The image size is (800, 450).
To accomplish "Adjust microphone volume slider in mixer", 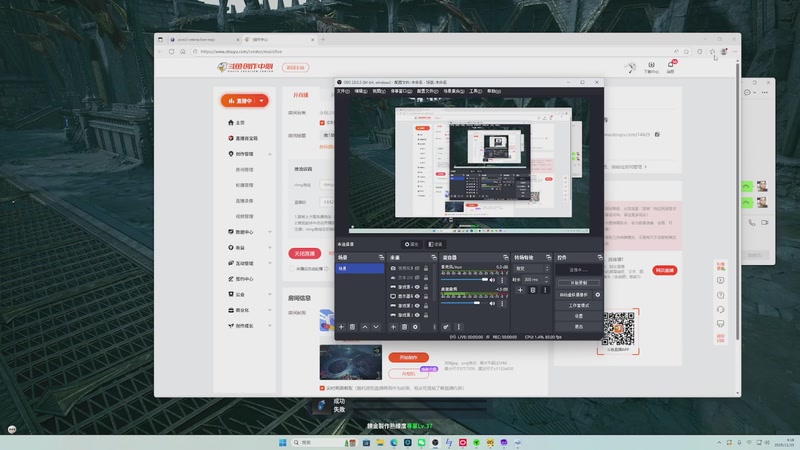I will point(464,280).
